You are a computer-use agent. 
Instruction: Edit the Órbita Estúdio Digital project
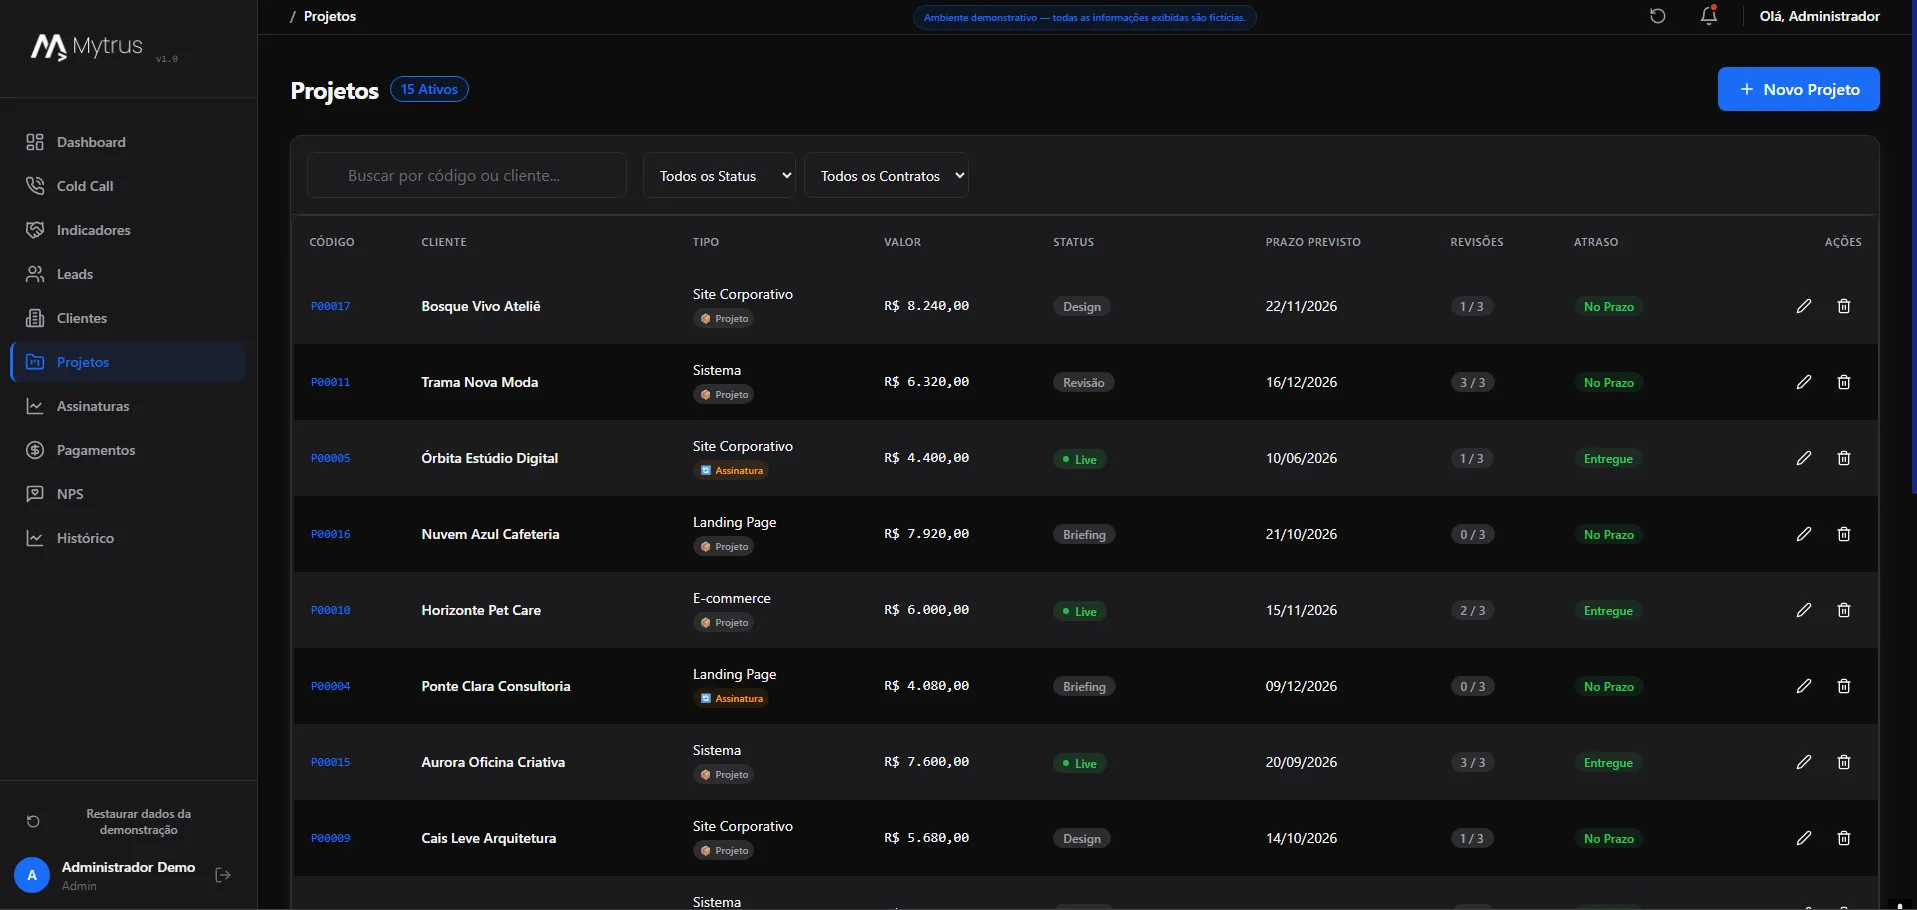click(x=1804, y=458)
